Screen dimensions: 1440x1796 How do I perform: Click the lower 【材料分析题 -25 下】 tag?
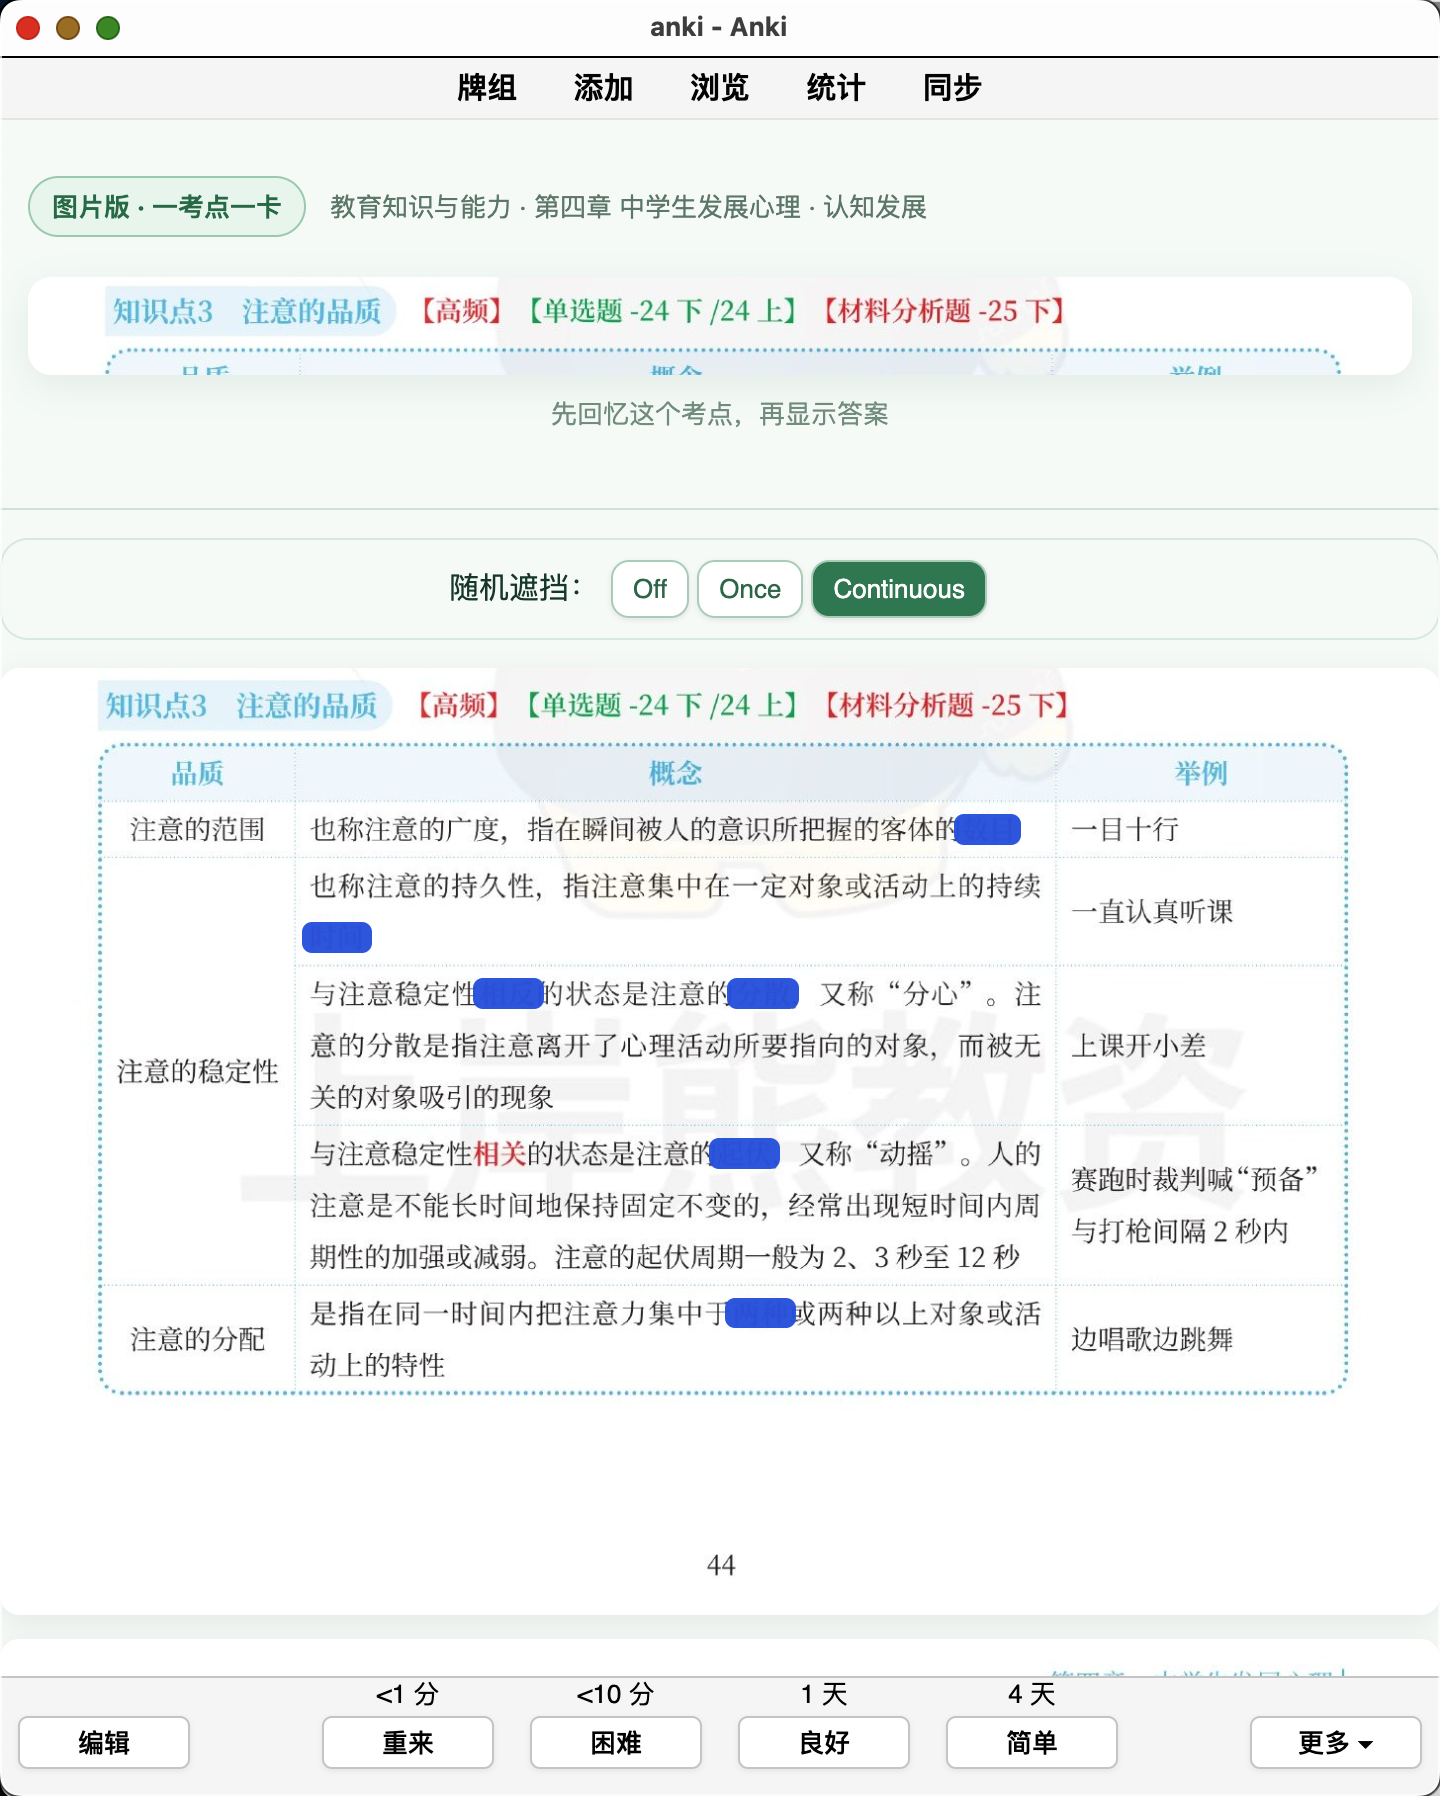[x=946, y=706]
